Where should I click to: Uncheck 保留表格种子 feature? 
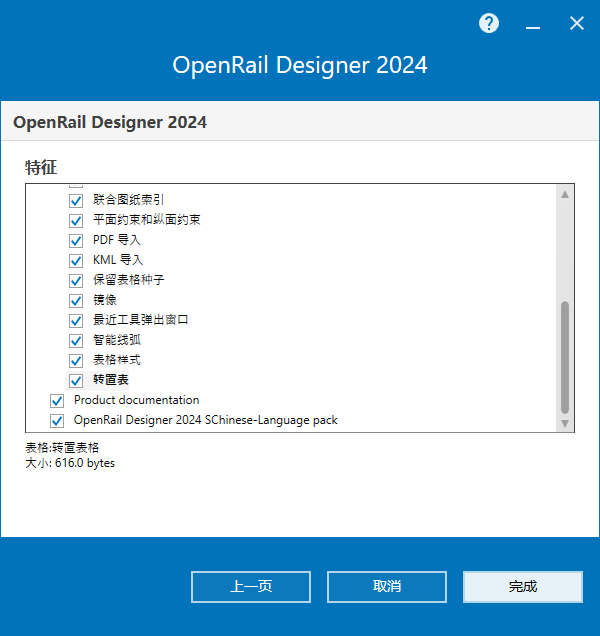point(76,281)
